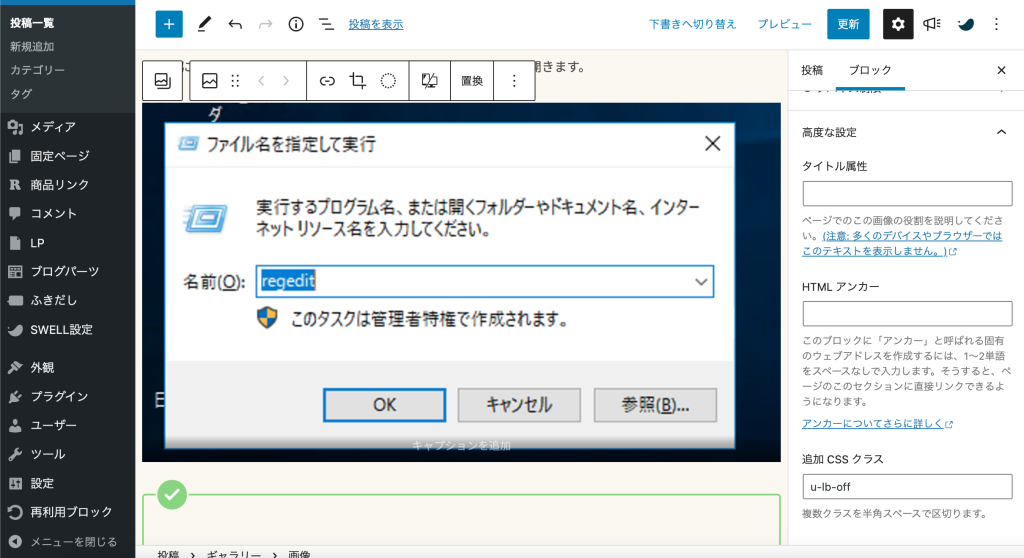Click the green checkmark block icon
The image size is (1024, 558).
pos(172,495)
